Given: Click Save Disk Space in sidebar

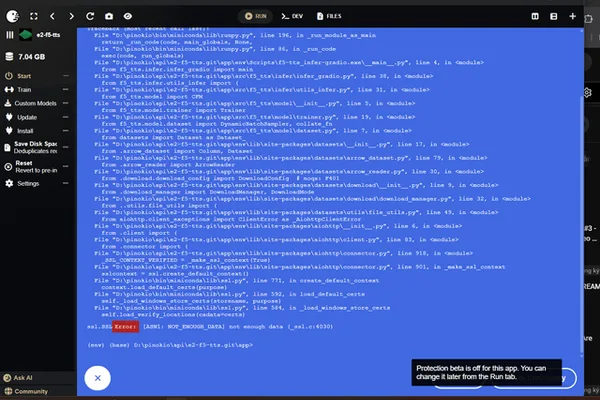Looking at the screenshot, I should (35, 147).
